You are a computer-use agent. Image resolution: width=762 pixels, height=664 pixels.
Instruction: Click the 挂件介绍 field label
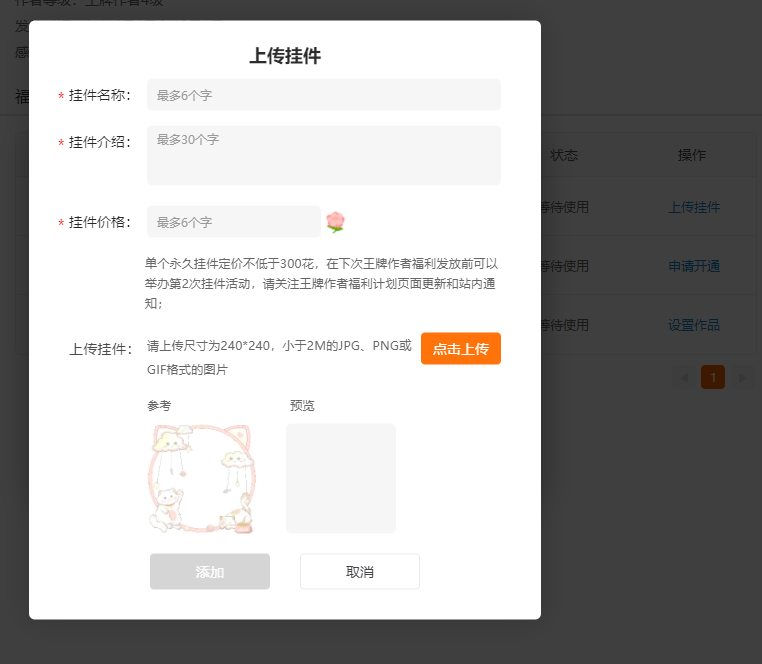pos(99,142)
